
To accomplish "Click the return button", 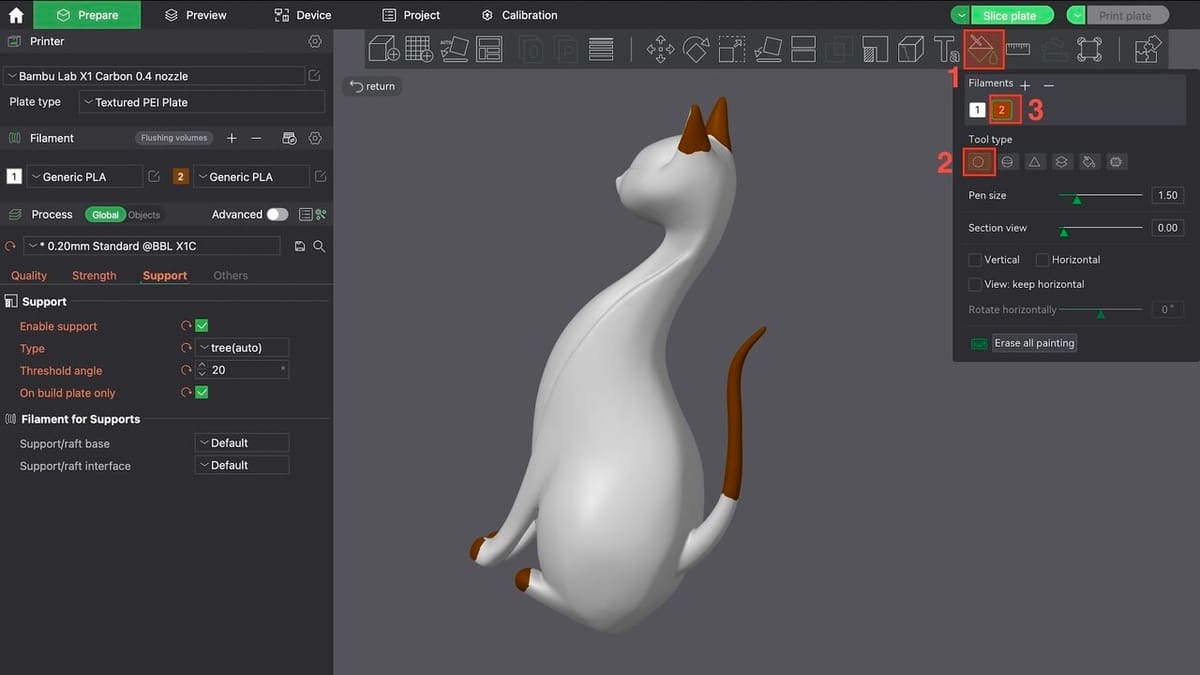I will pyautogui.click(x=372, y=86).
